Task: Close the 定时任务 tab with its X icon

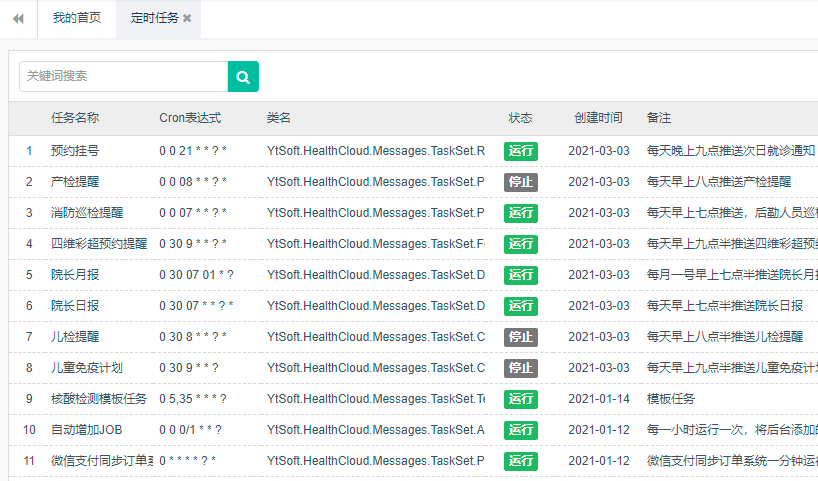Action: click(x=187, y=19)
